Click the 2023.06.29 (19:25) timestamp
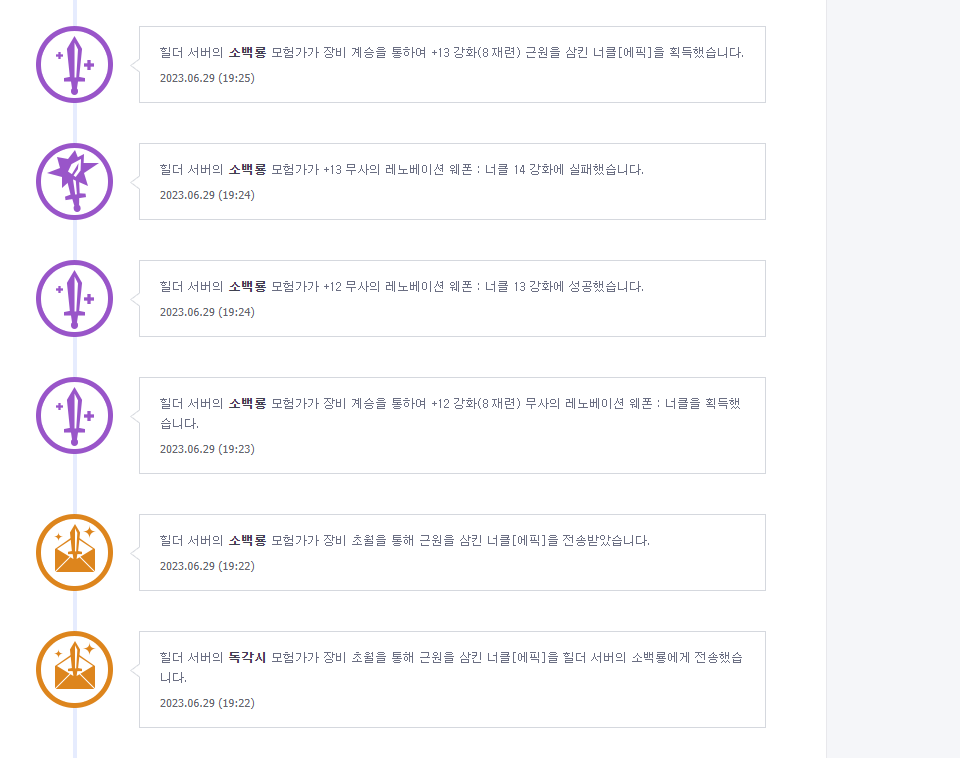The image size is (970, 758). coord(207,78)
